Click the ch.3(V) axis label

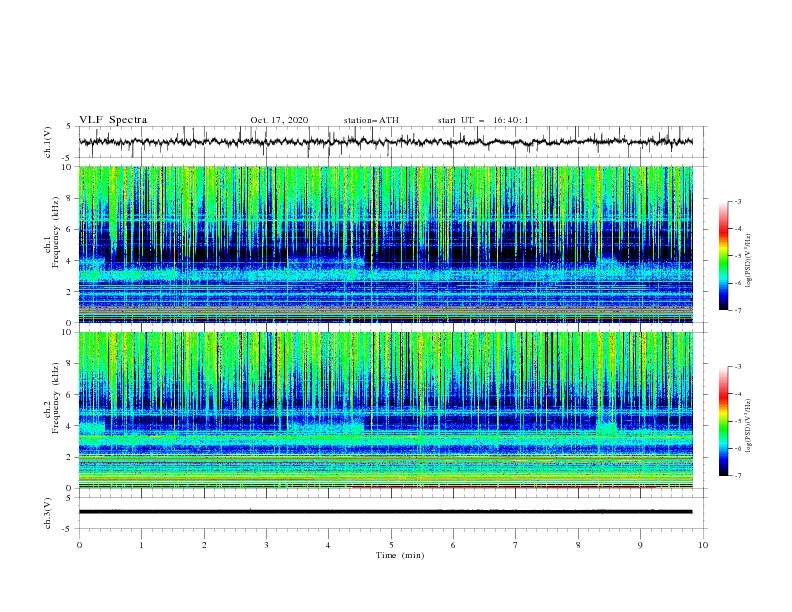coord(48,513)
